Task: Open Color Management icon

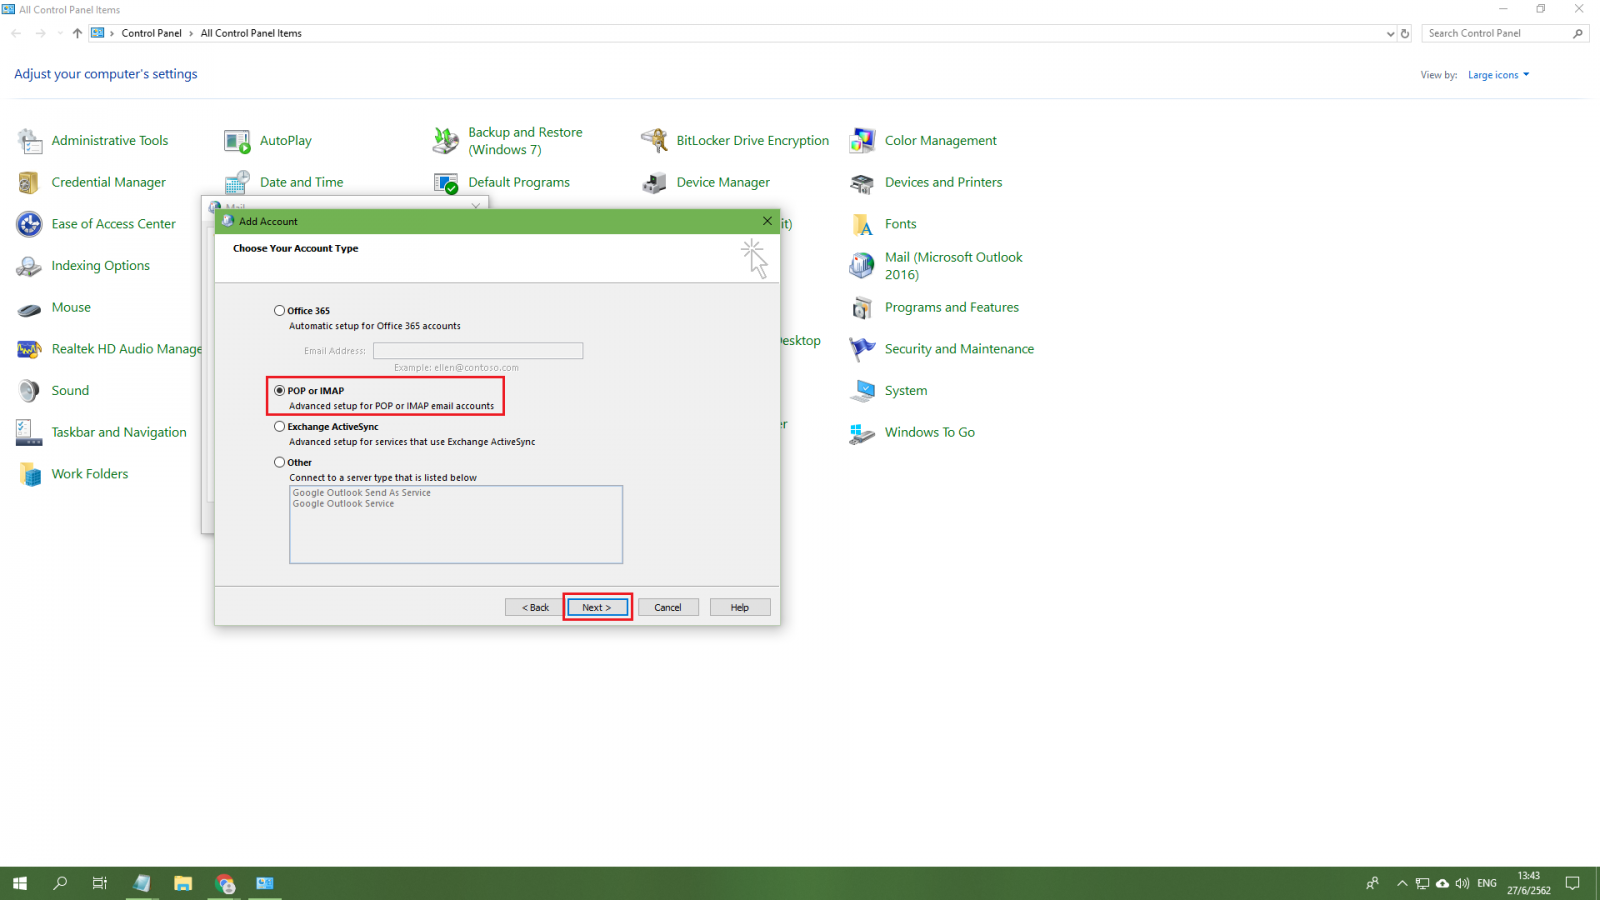Action: tap(862, 141)
